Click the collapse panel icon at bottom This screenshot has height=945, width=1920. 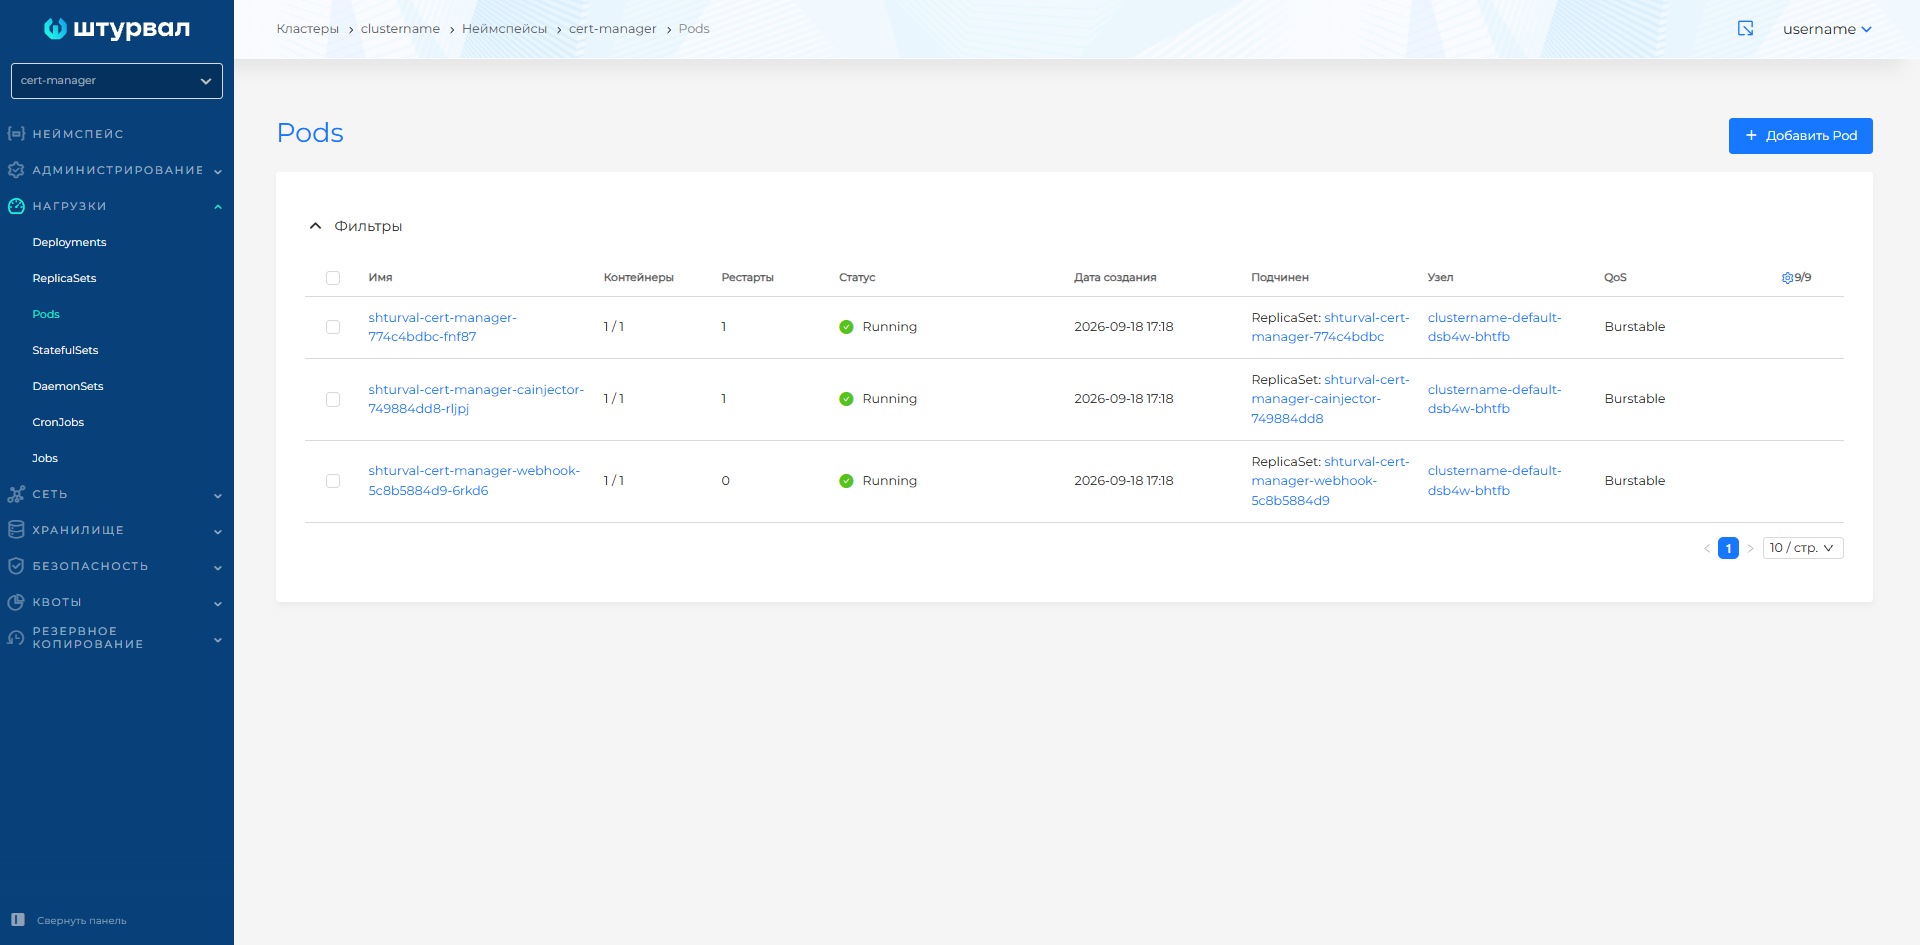18,920
